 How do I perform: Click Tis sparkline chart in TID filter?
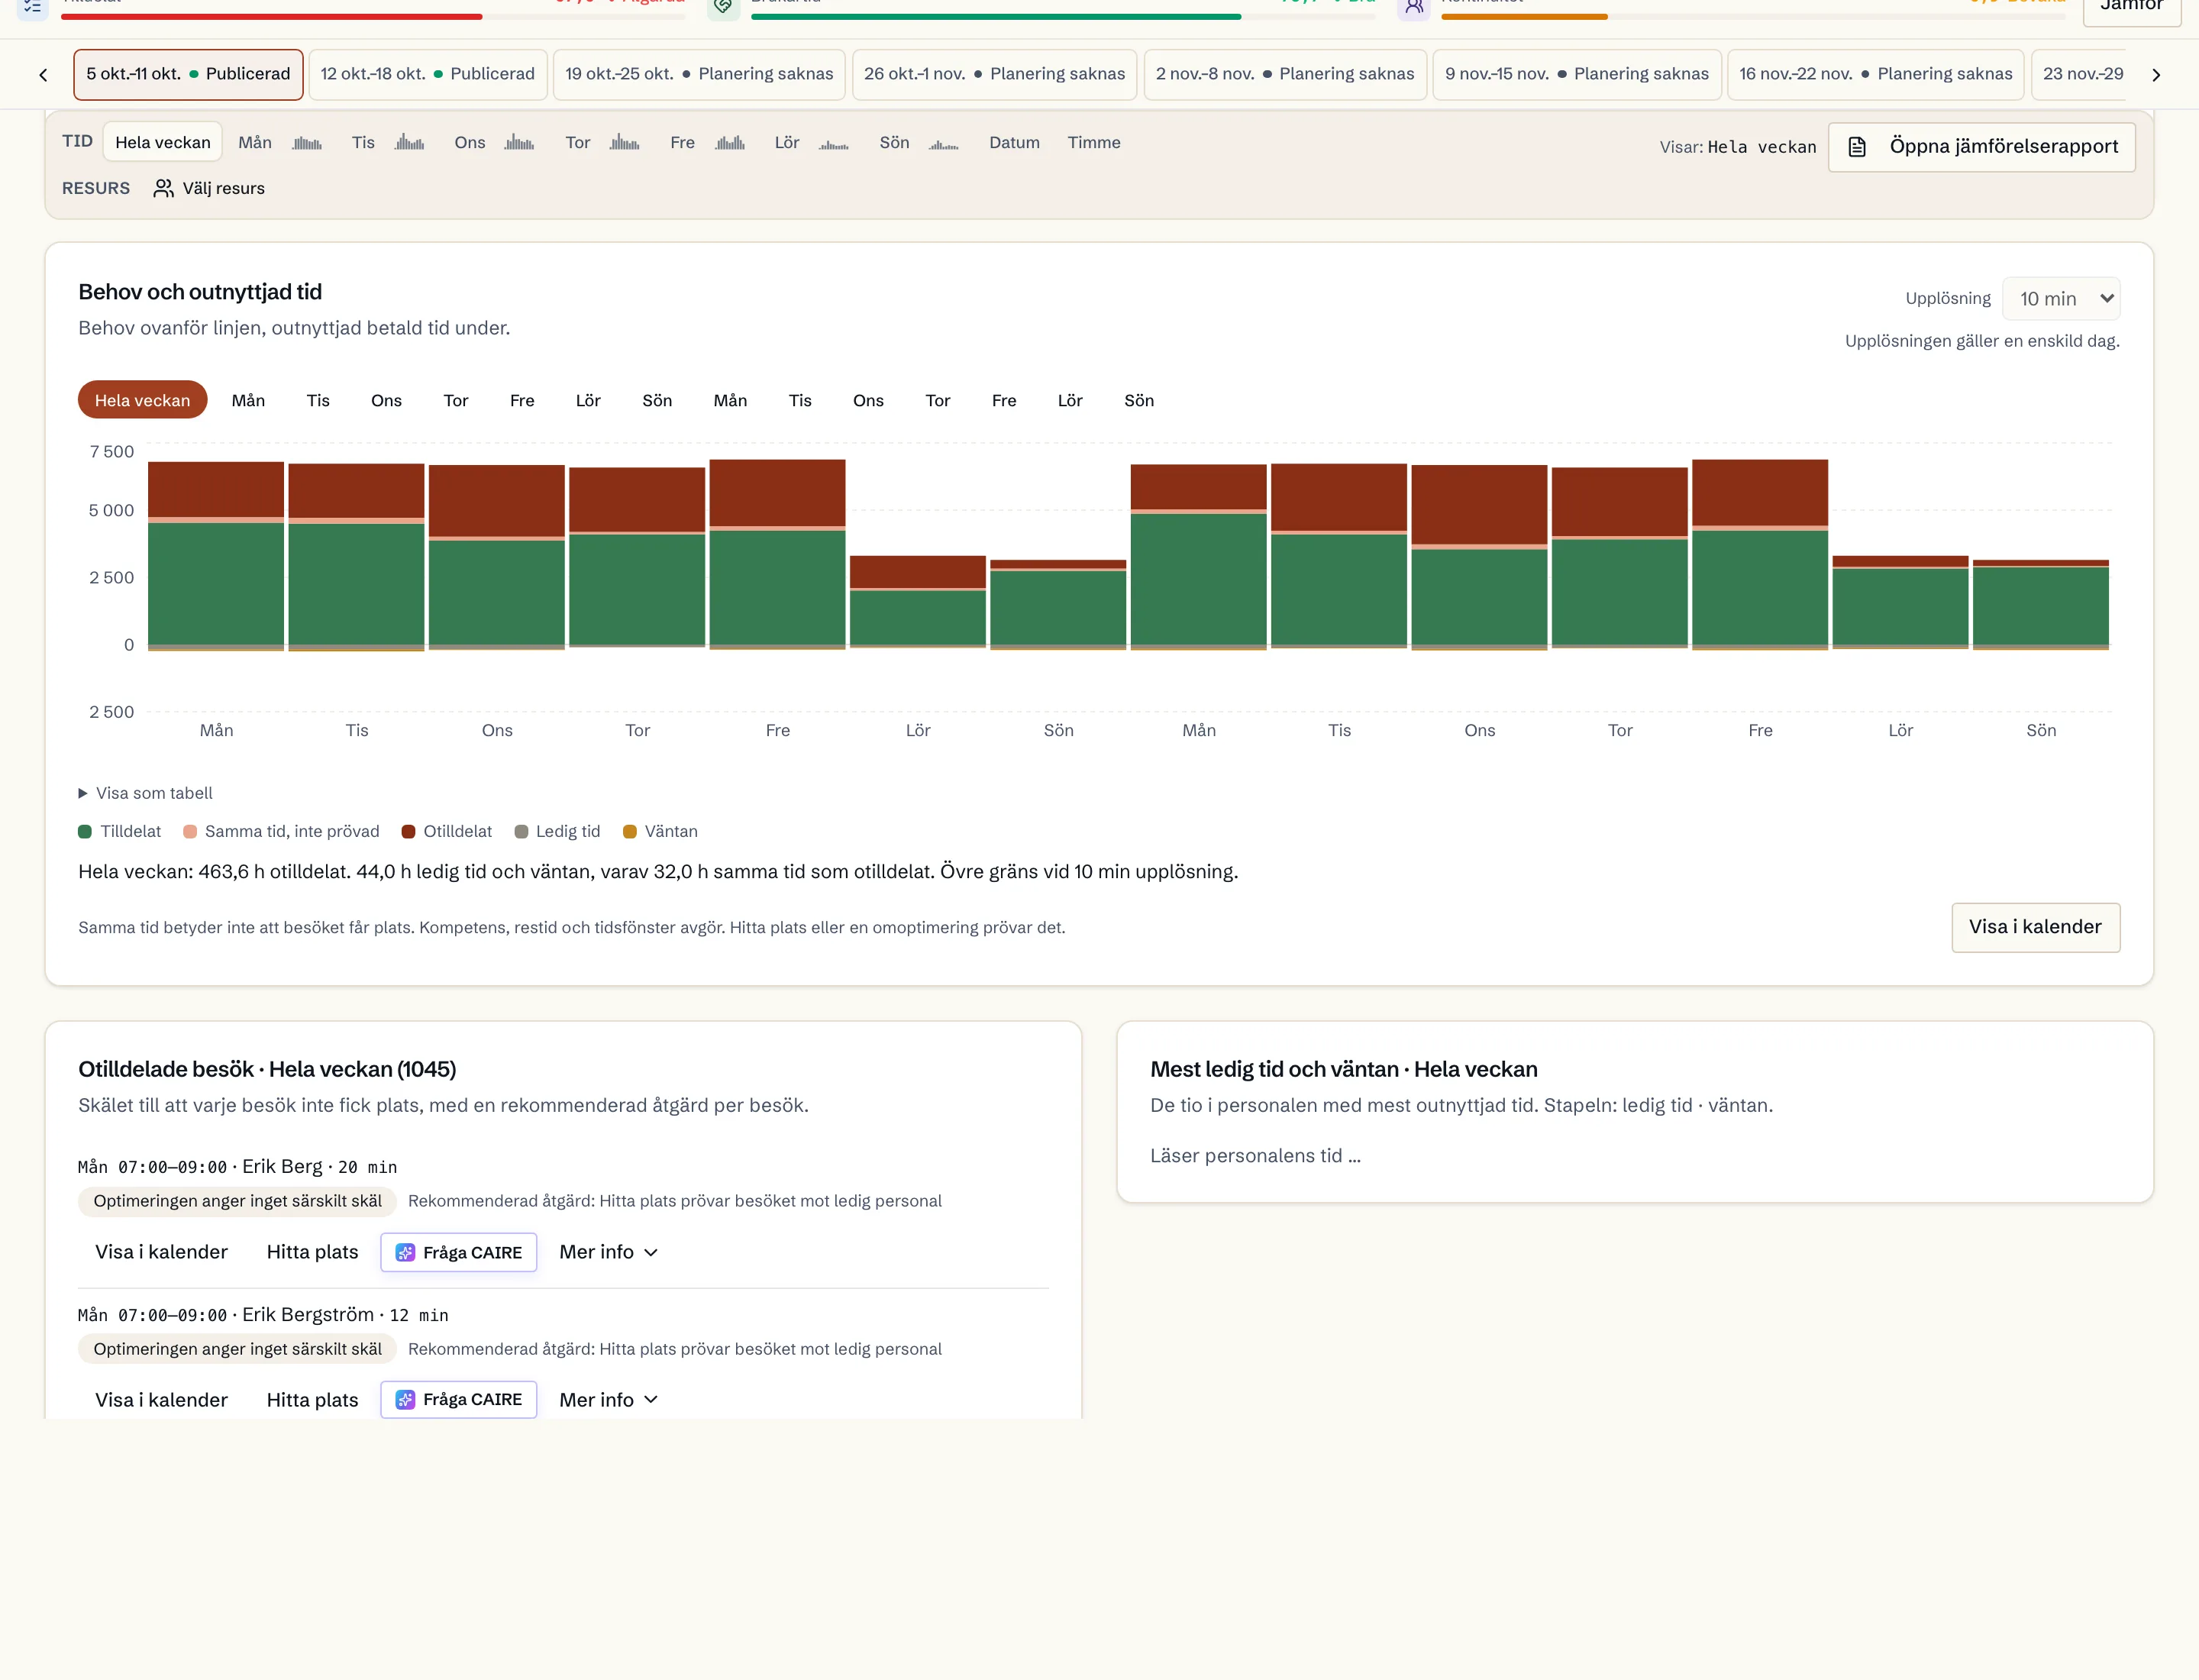pos(409,143)
